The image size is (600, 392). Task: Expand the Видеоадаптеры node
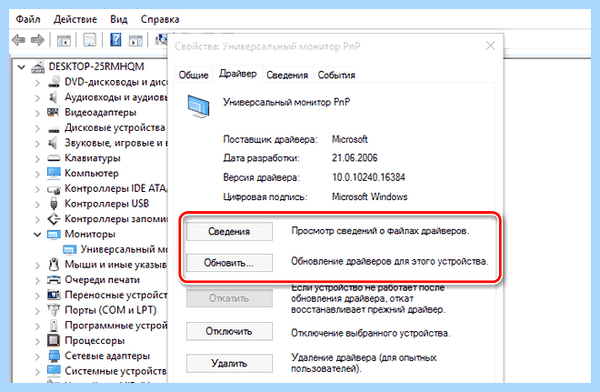[37, 113]
